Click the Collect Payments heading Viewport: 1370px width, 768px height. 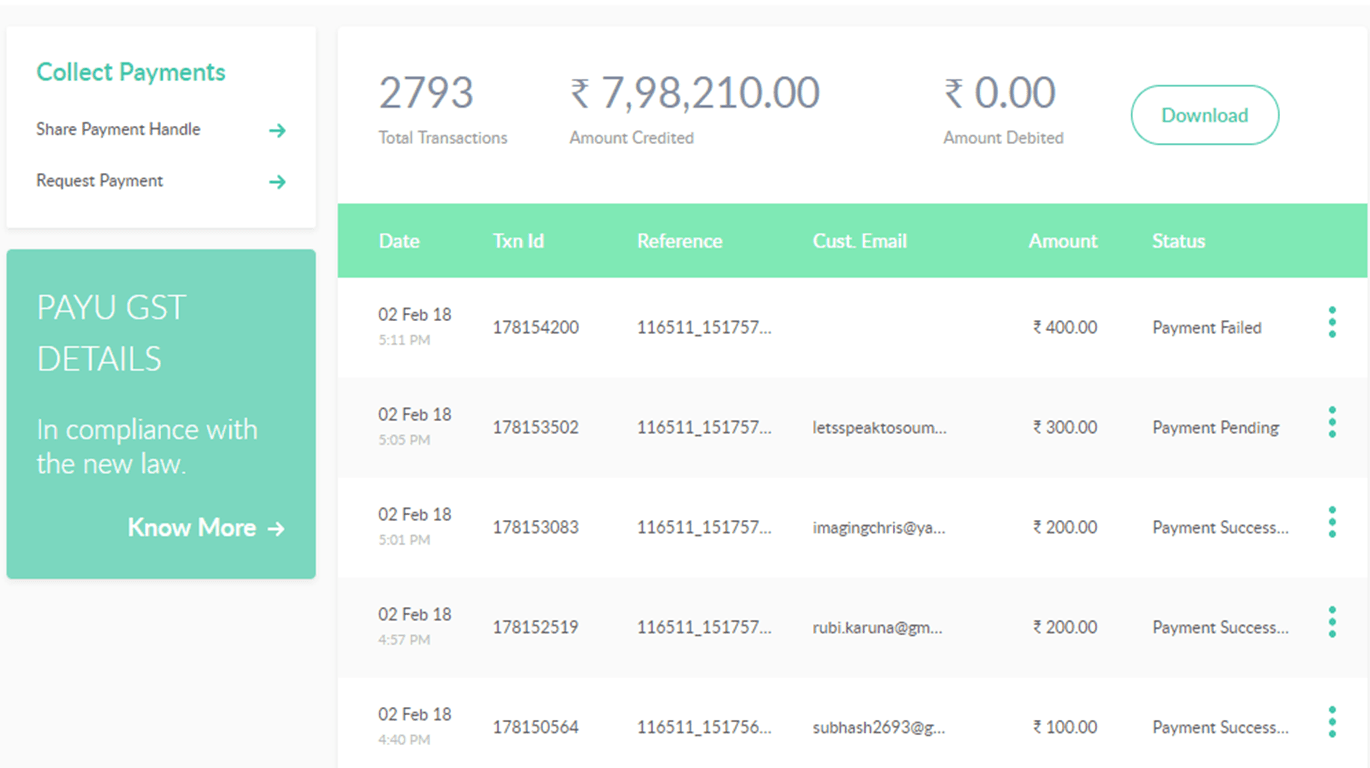[x=131, y=72]
